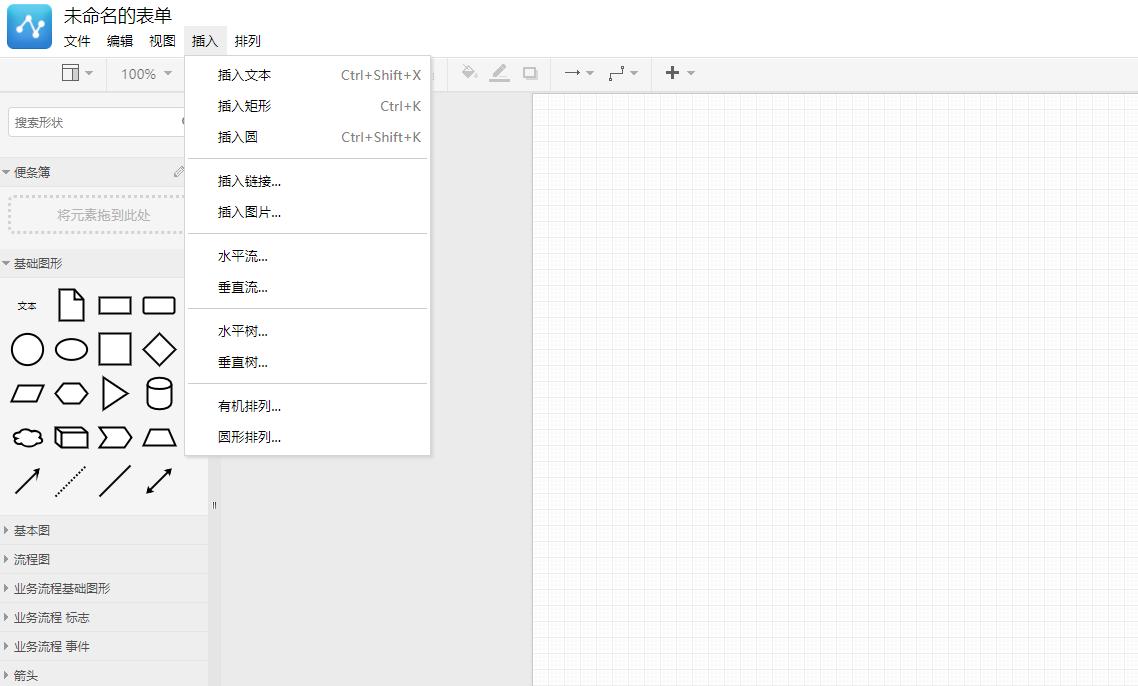Select the rounded rectangle shape
This screenshot has width=1138, height=686.
(x=159, y=305)
